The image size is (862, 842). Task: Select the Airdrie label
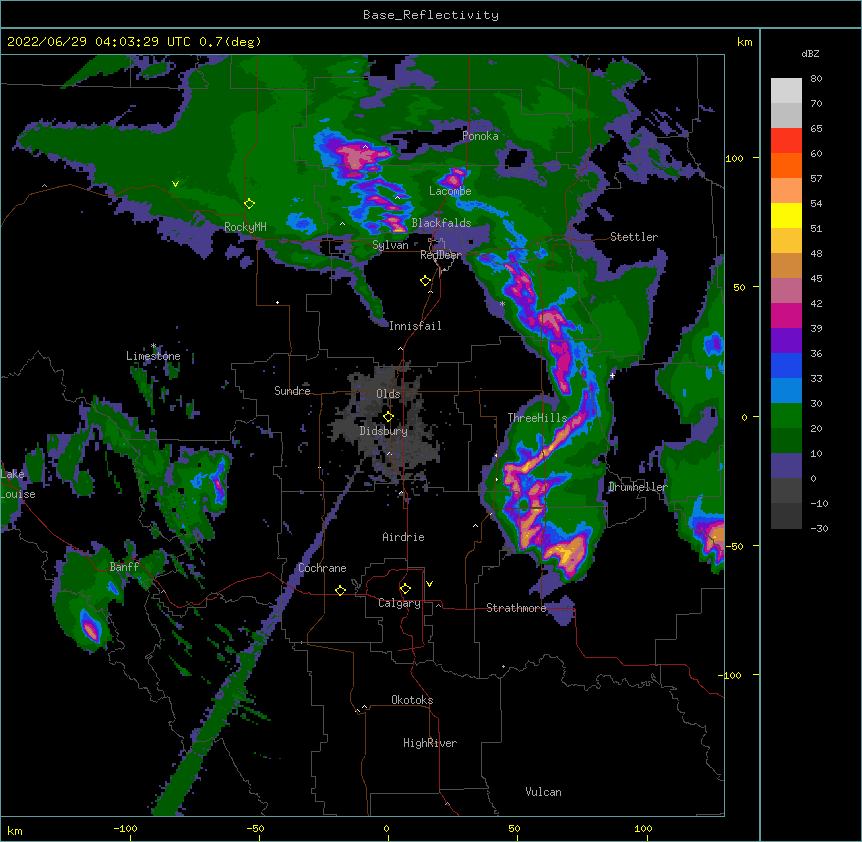[404, 537]
